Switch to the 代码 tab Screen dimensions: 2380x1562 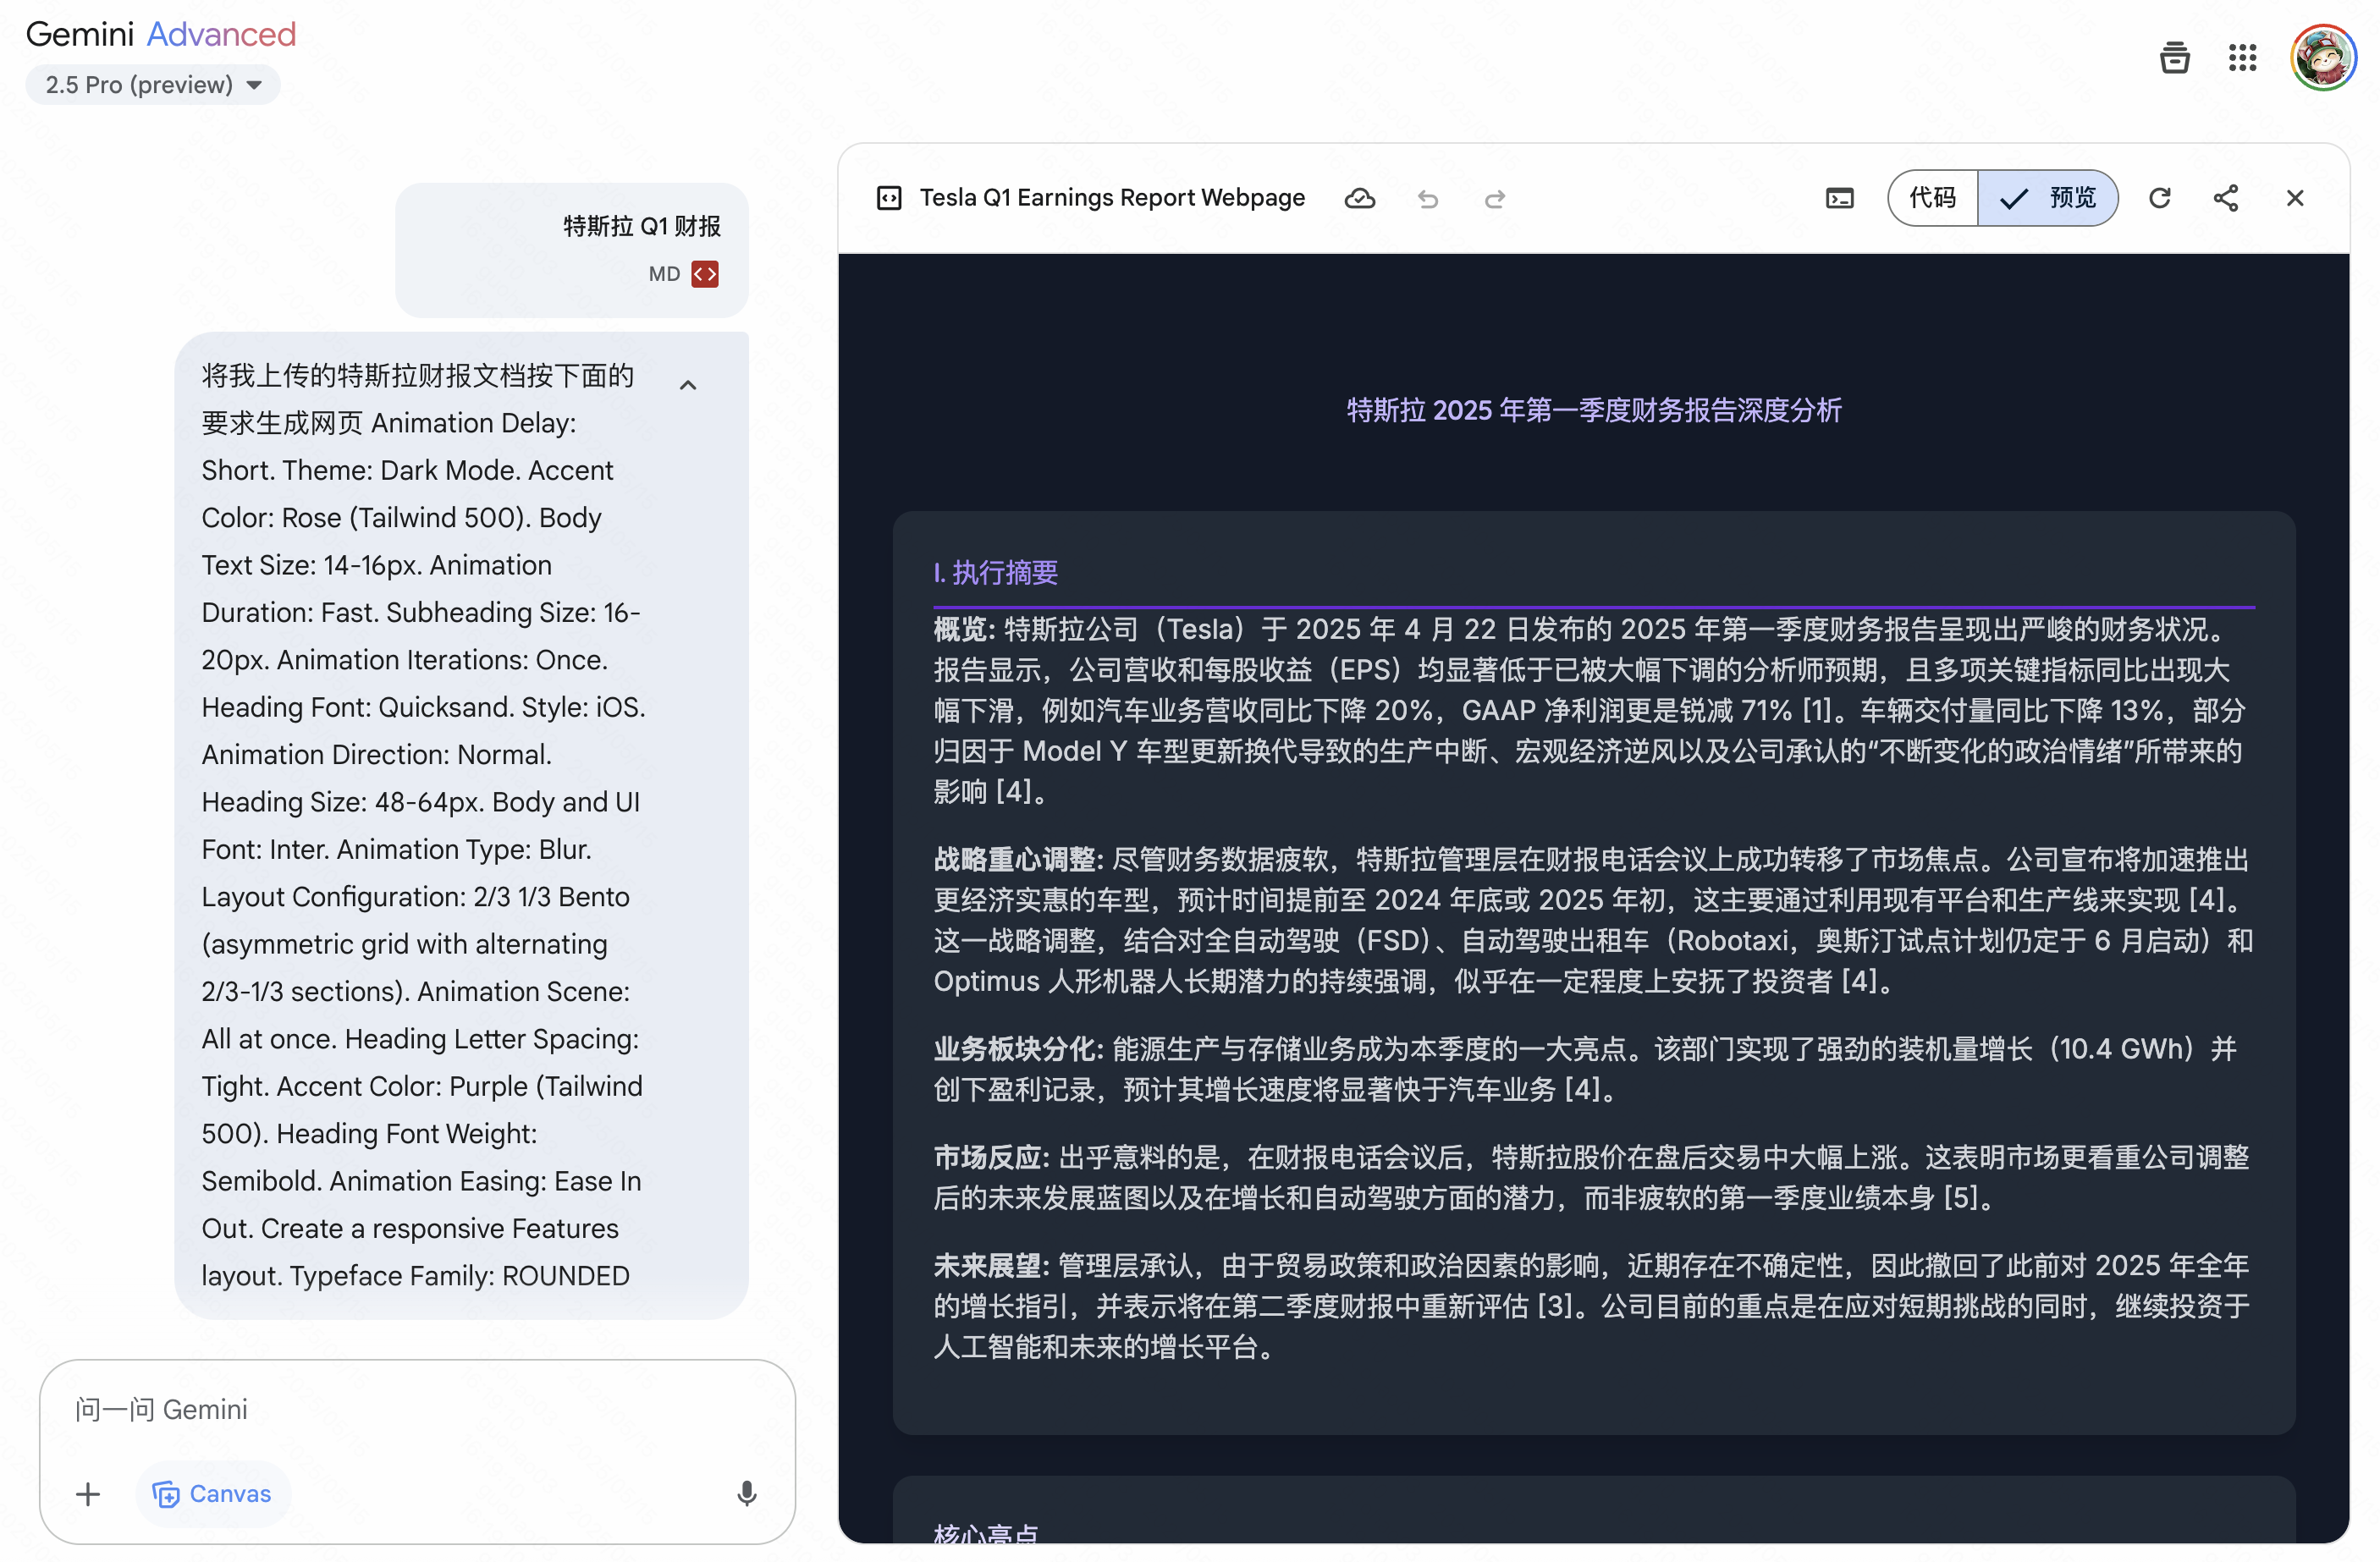click(x=1932, y=198)
